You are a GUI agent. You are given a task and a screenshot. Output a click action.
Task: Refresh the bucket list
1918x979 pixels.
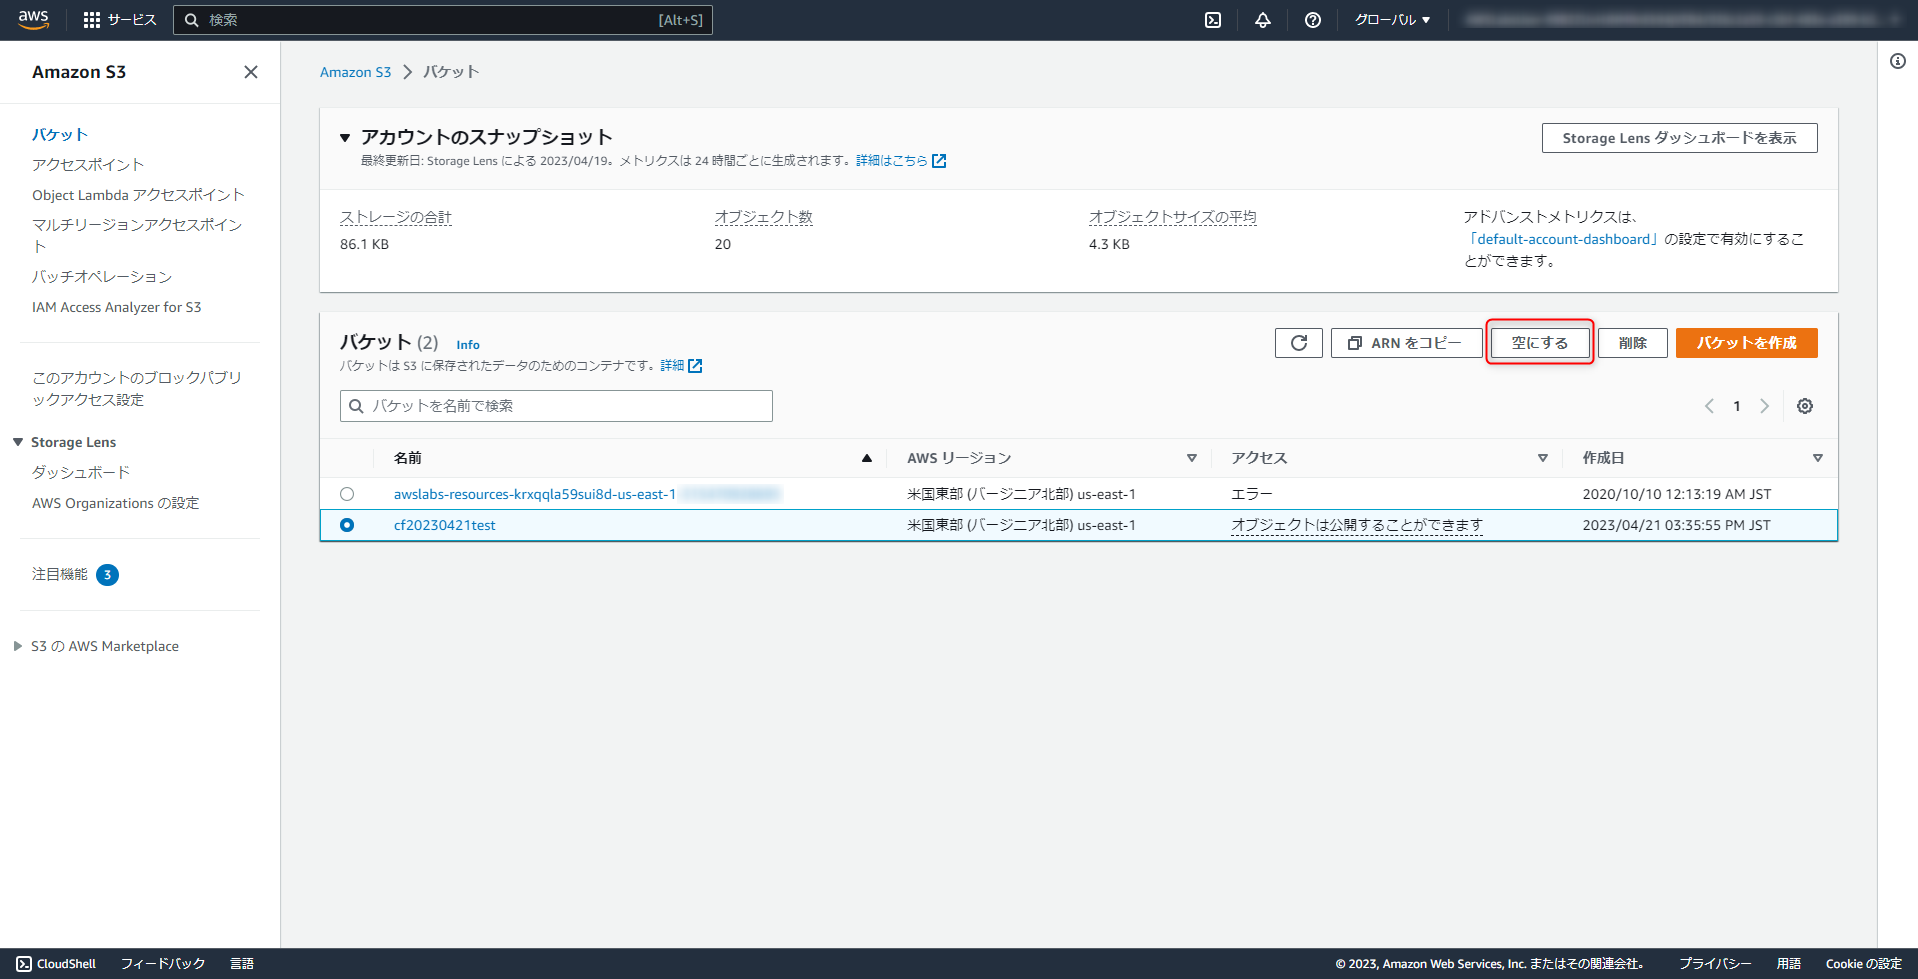tap(1298, 342)
